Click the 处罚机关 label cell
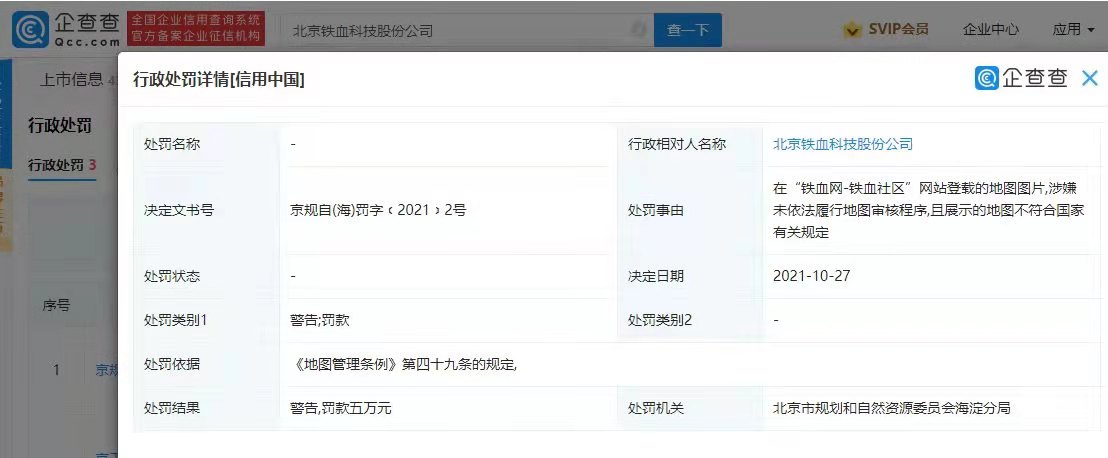Viewport: 1108px width, 458px height. tap(690, 408)
